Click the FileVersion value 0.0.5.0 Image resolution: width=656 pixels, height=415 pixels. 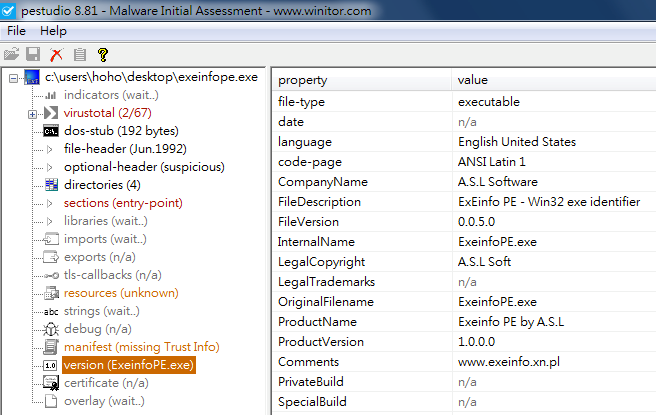click(x=476, y=222)
